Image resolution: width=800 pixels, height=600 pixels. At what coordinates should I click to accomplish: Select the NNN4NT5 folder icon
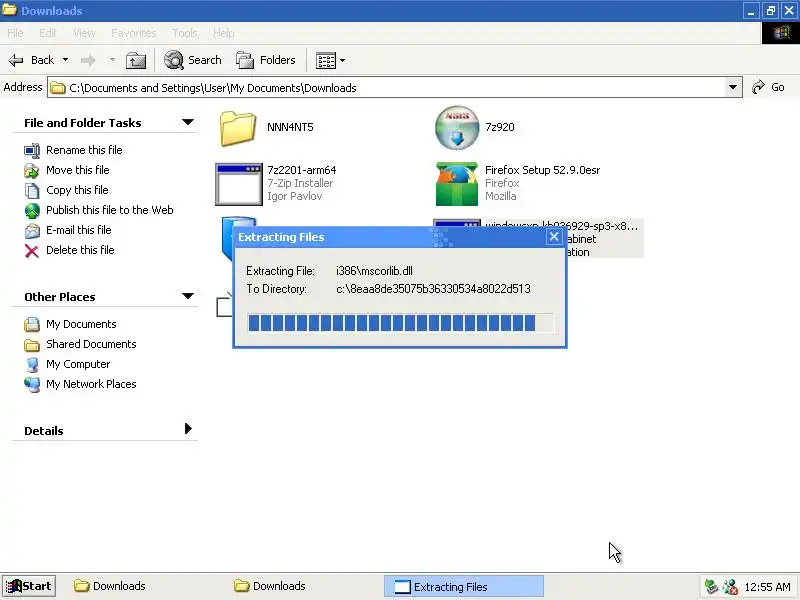[x=238, y=129]
